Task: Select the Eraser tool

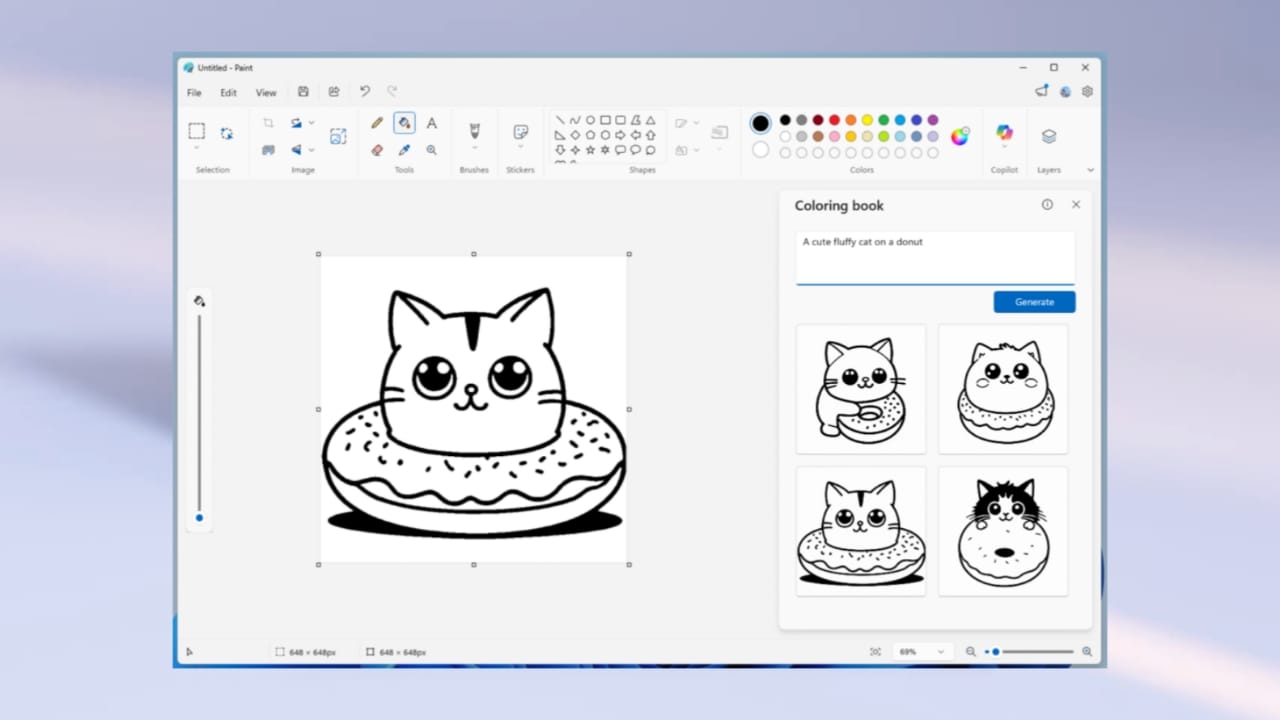Action: click(x=377, y=150)
